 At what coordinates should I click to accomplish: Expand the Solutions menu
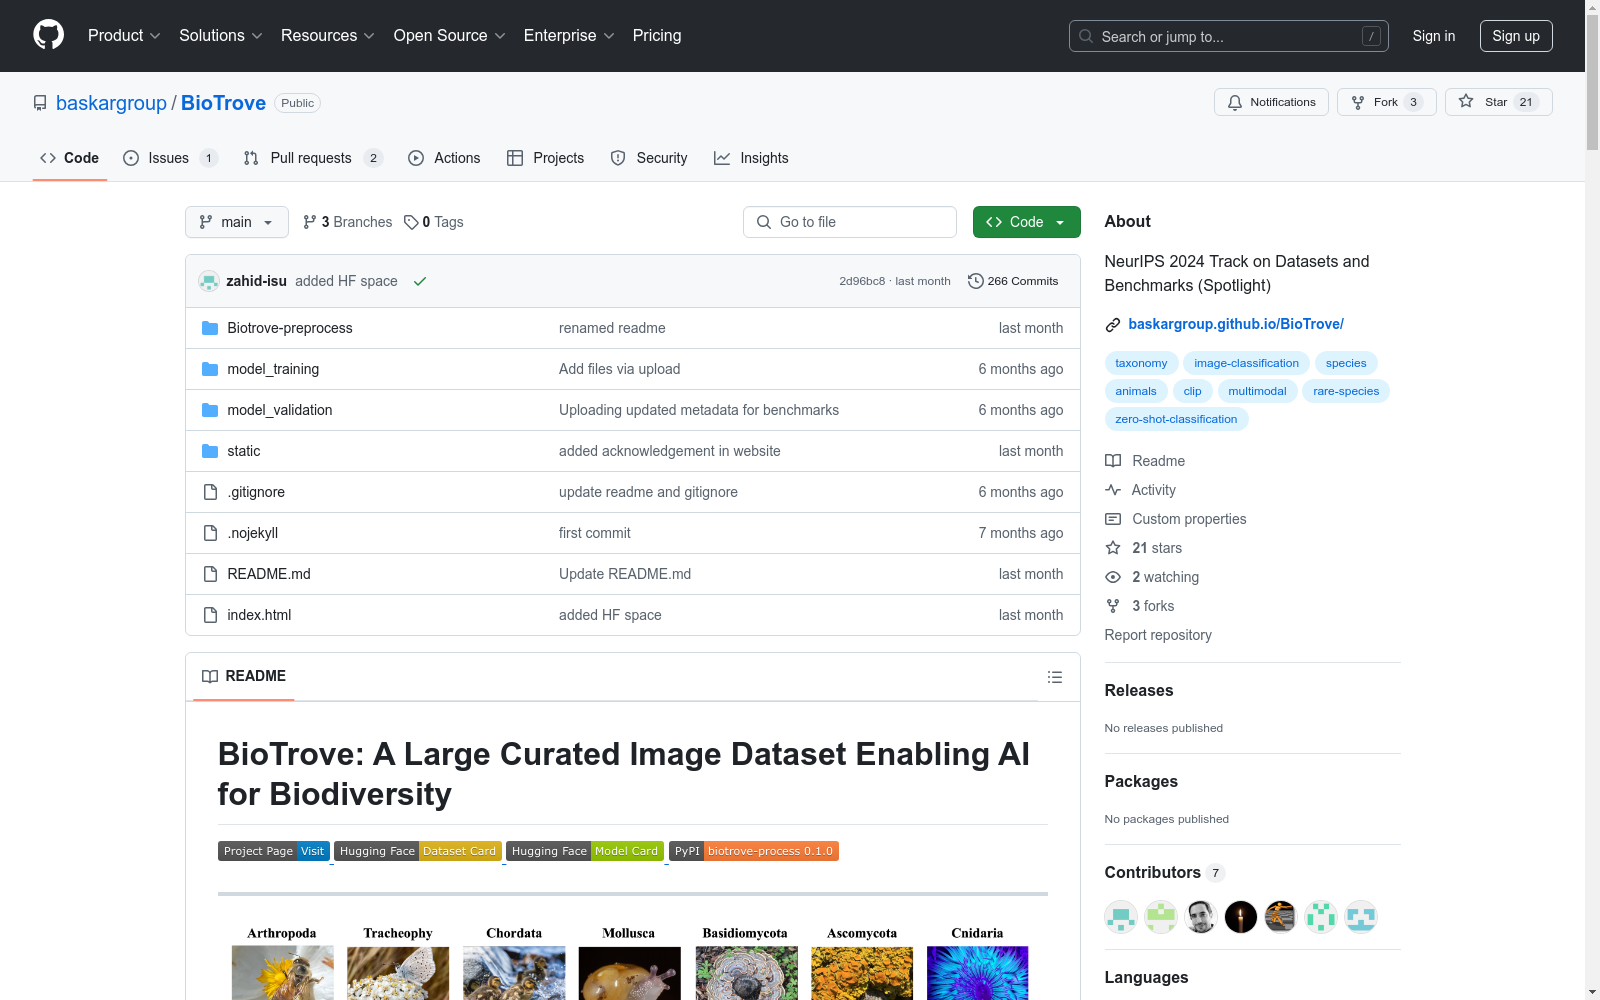tap(220, 35)
